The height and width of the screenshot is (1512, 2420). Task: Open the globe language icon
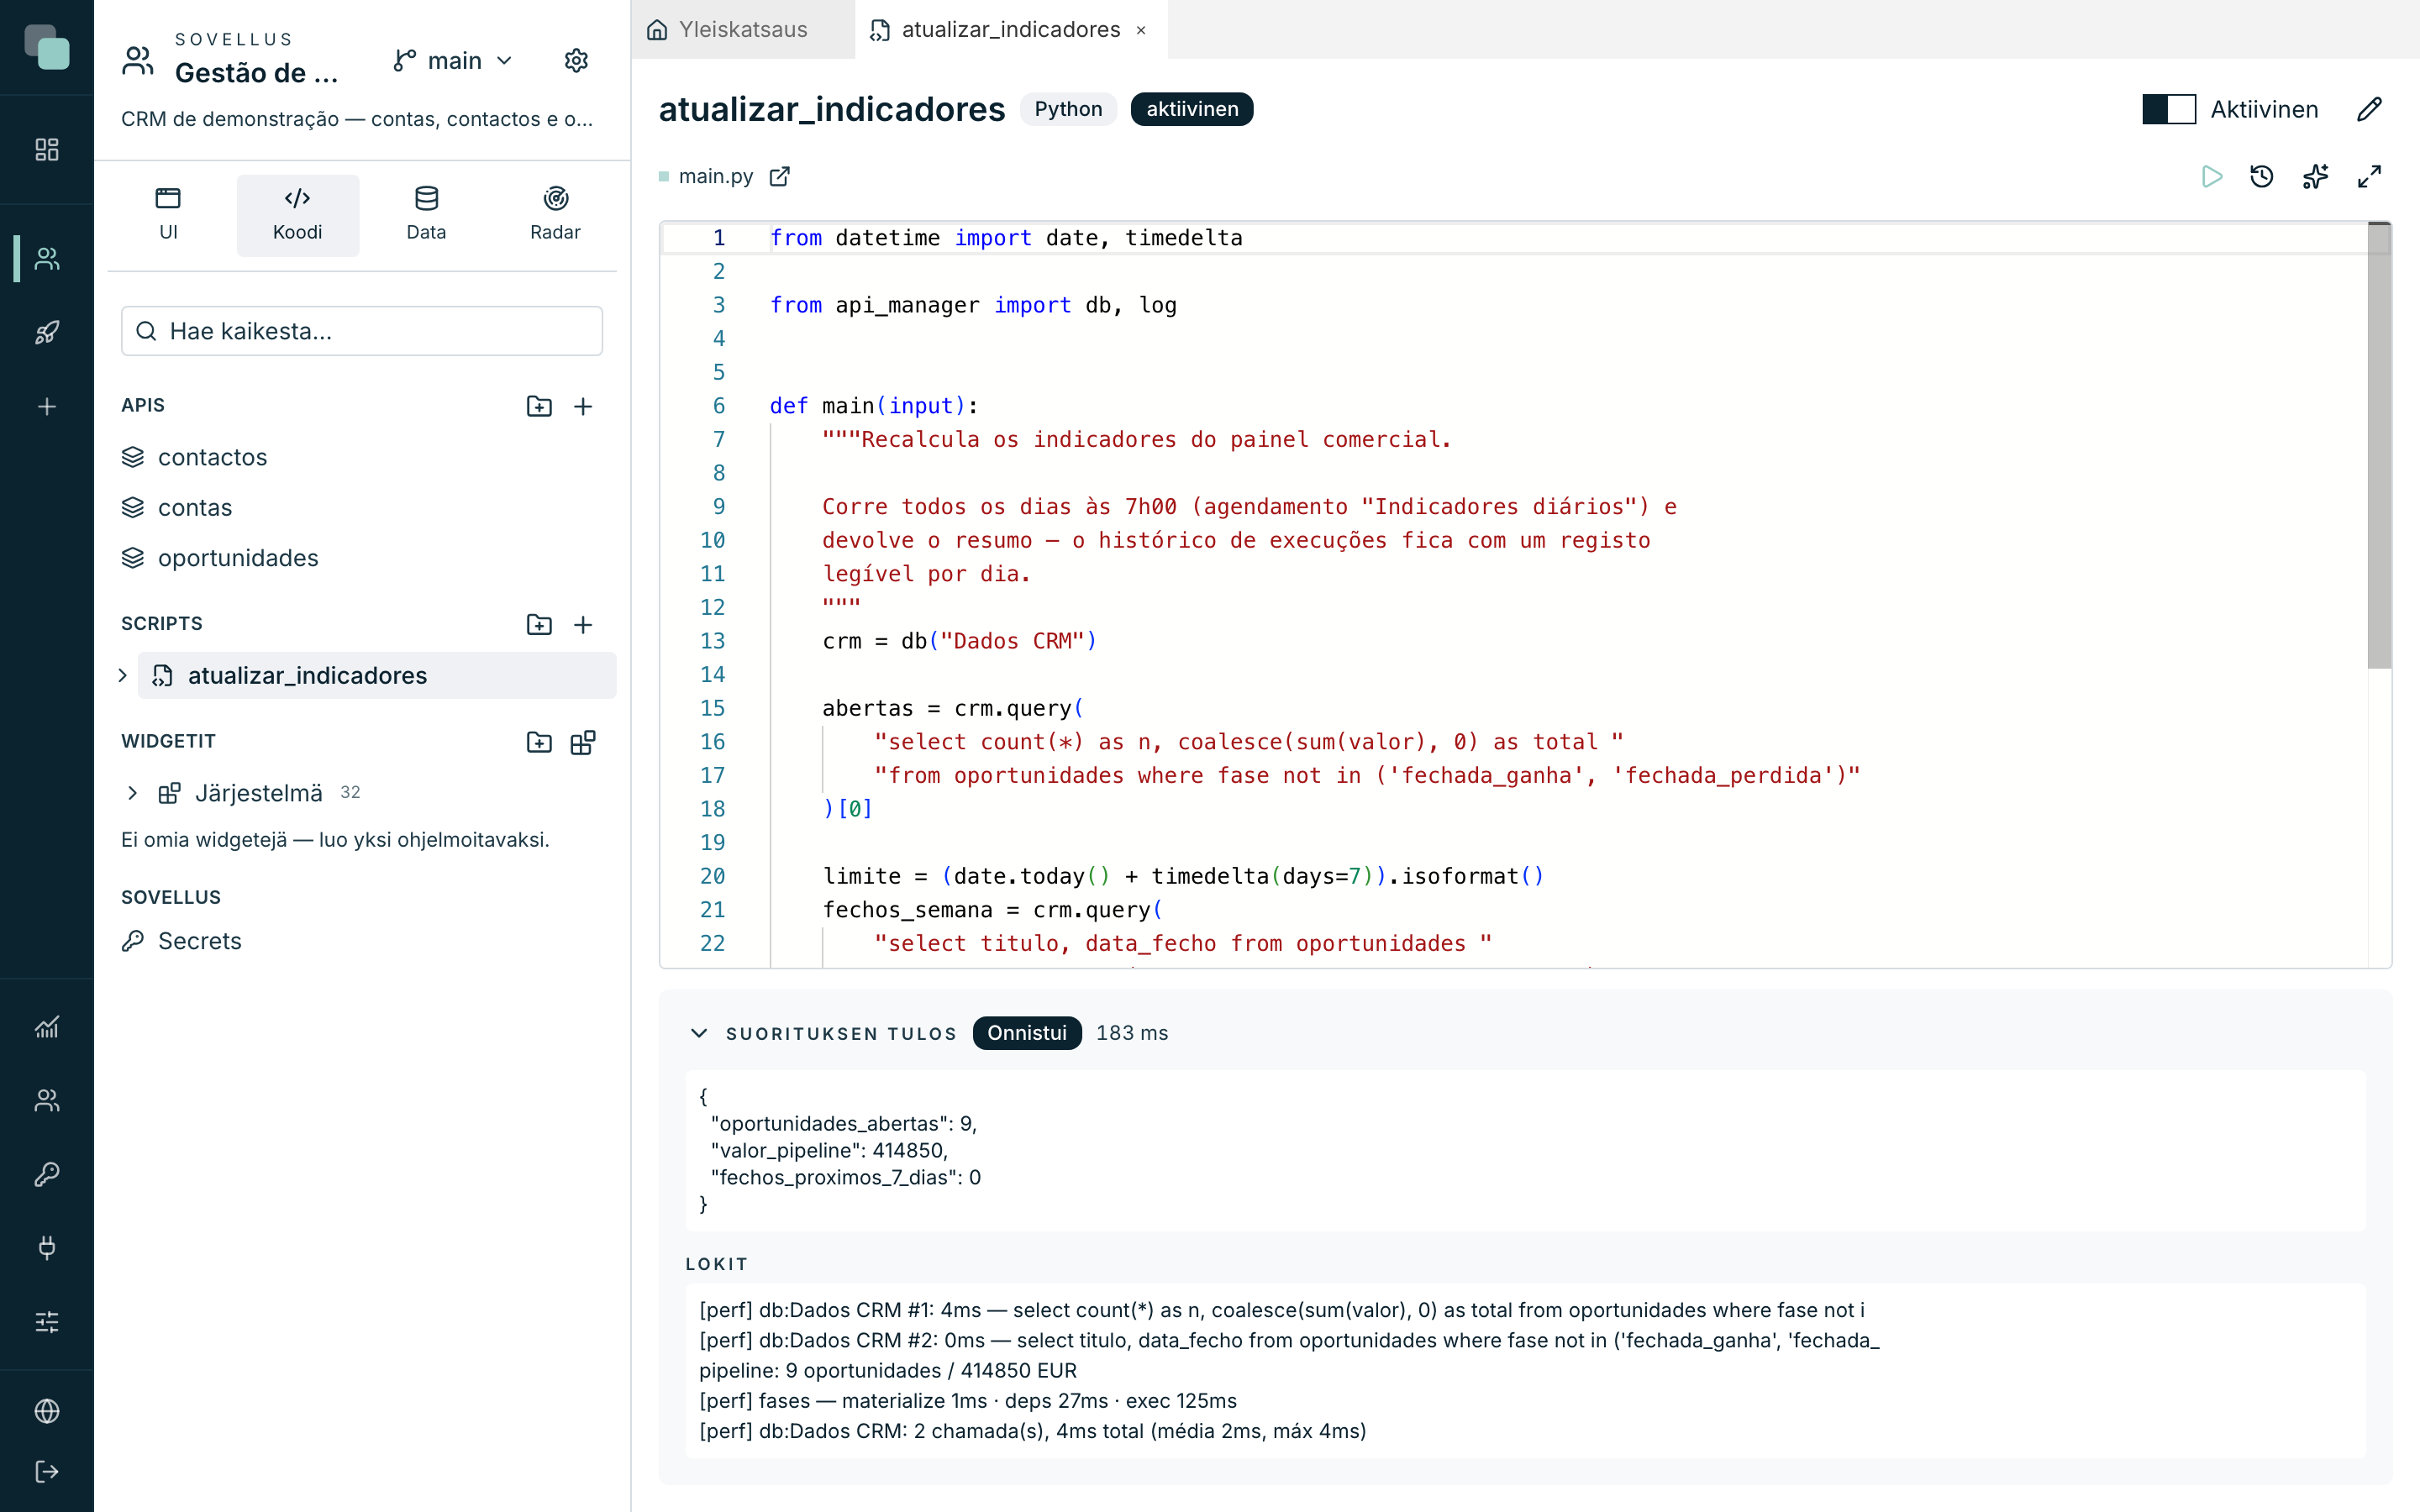(x=47, y=1411)
